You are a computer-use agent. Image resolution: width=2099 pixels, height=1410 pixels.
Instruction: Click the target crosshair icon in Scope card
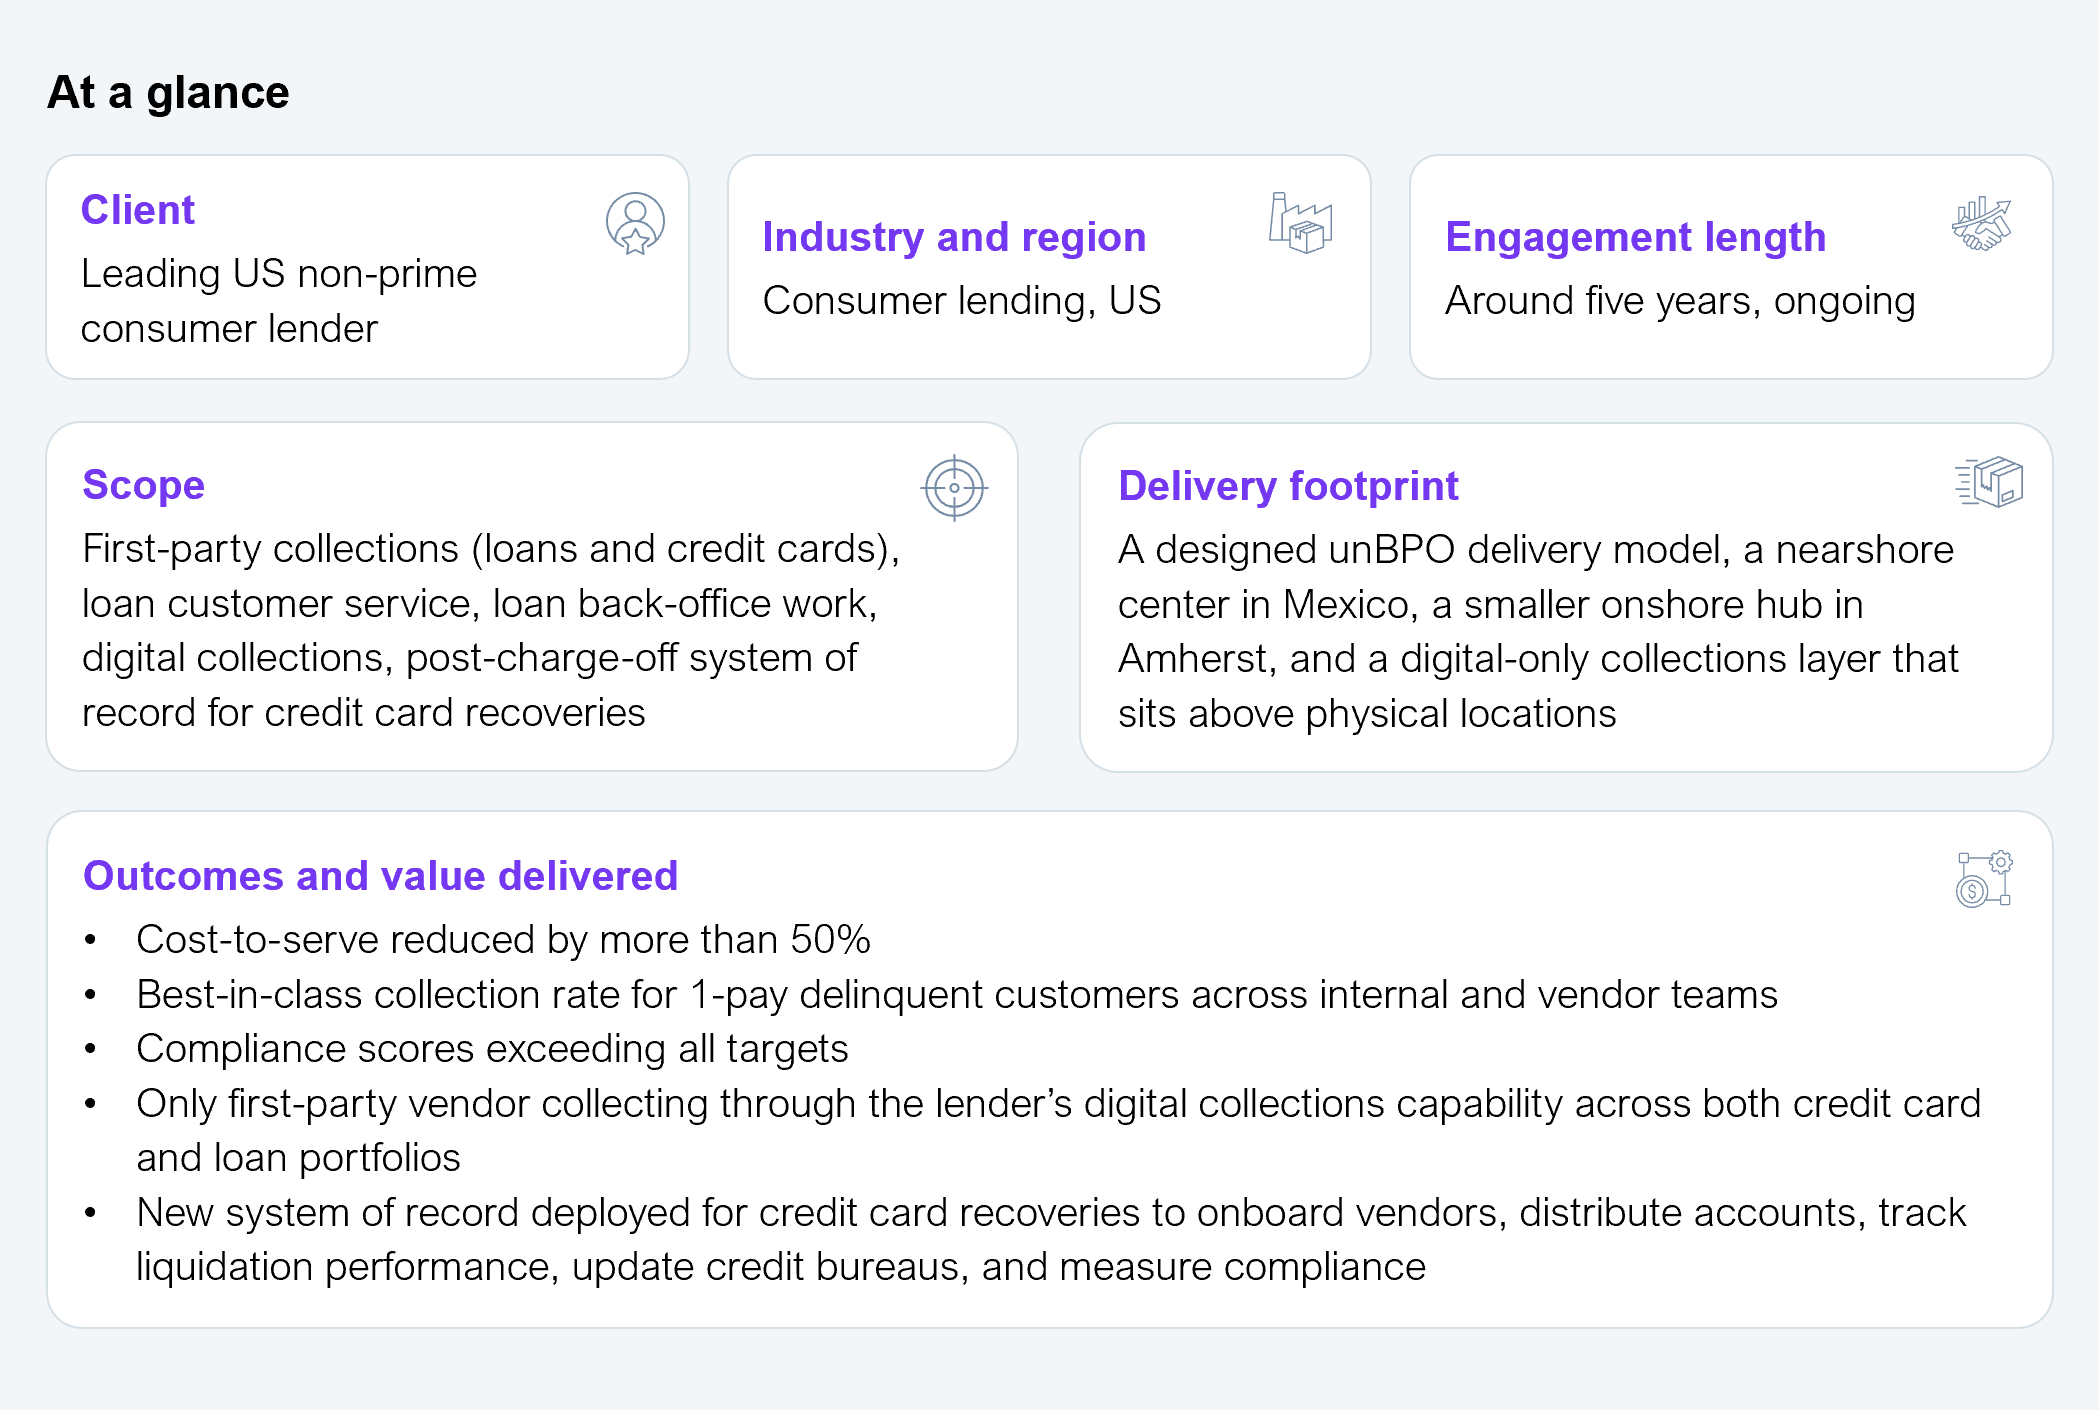pyautogui.click(x=954, y=488)
